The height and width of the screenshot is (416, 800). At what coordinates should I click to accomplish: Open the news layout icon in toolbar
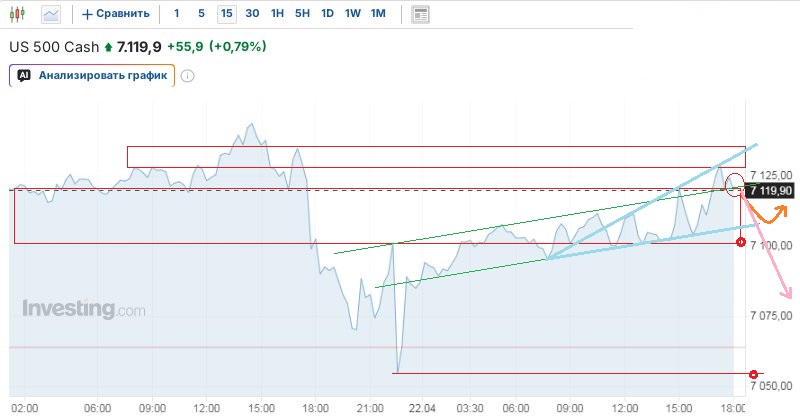420,14
